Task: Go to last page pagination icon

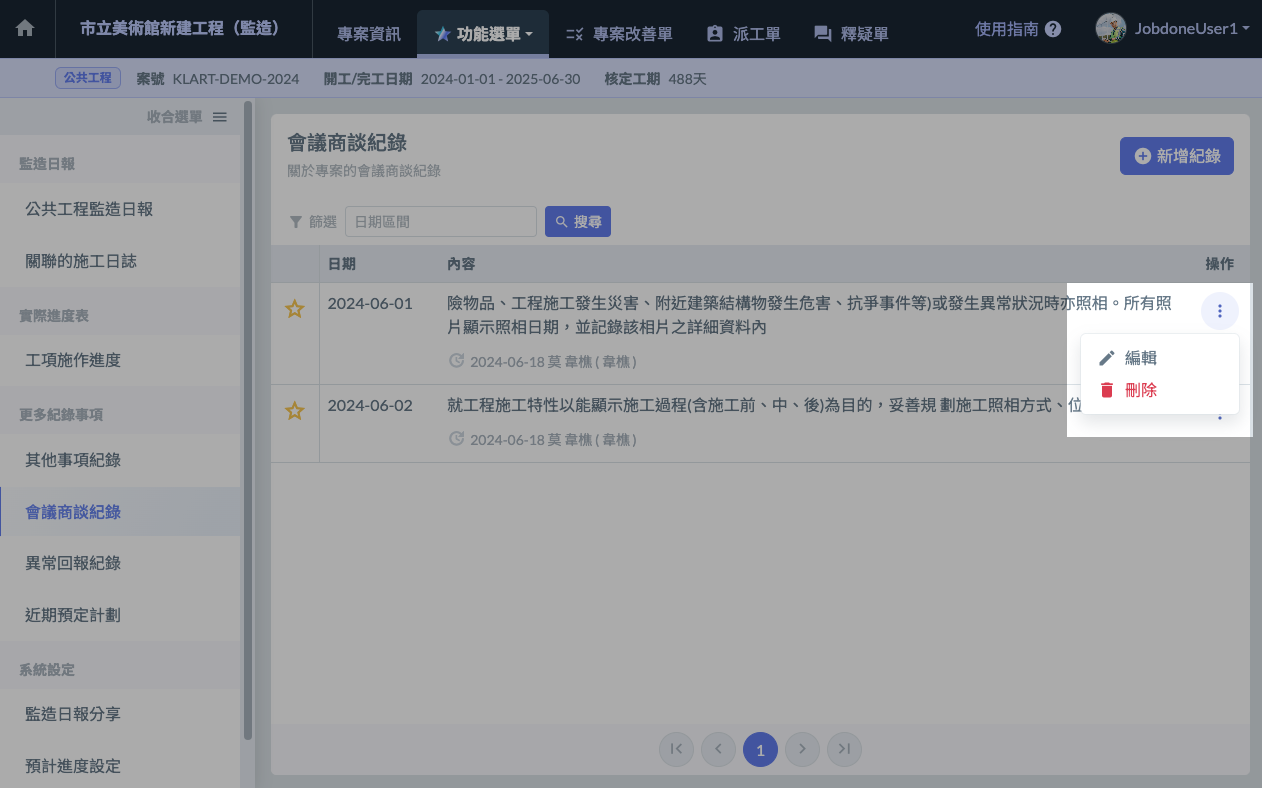Action: 844,749
